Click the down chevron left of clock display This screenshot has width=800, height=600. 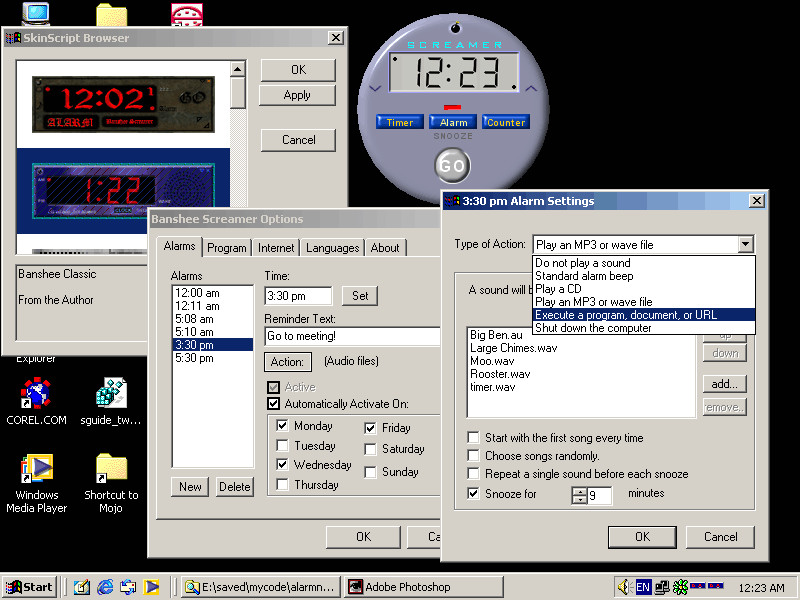coord(376,88)
